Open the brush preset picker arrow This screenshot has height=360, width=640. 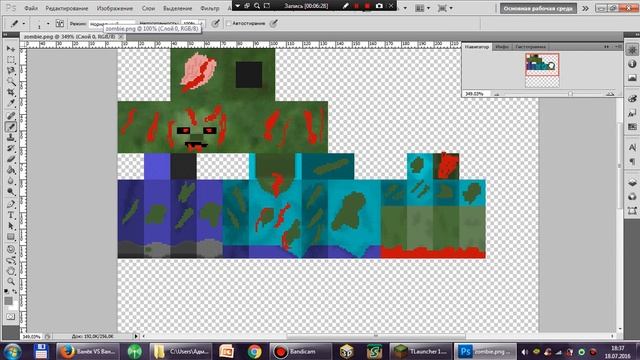tap(48, 24)
